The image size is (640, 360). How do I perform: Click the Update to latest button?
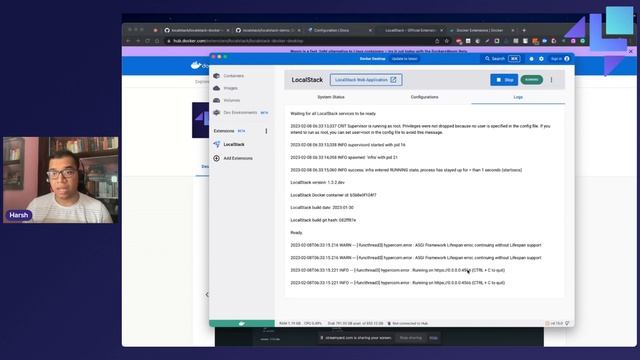point(404,59)
